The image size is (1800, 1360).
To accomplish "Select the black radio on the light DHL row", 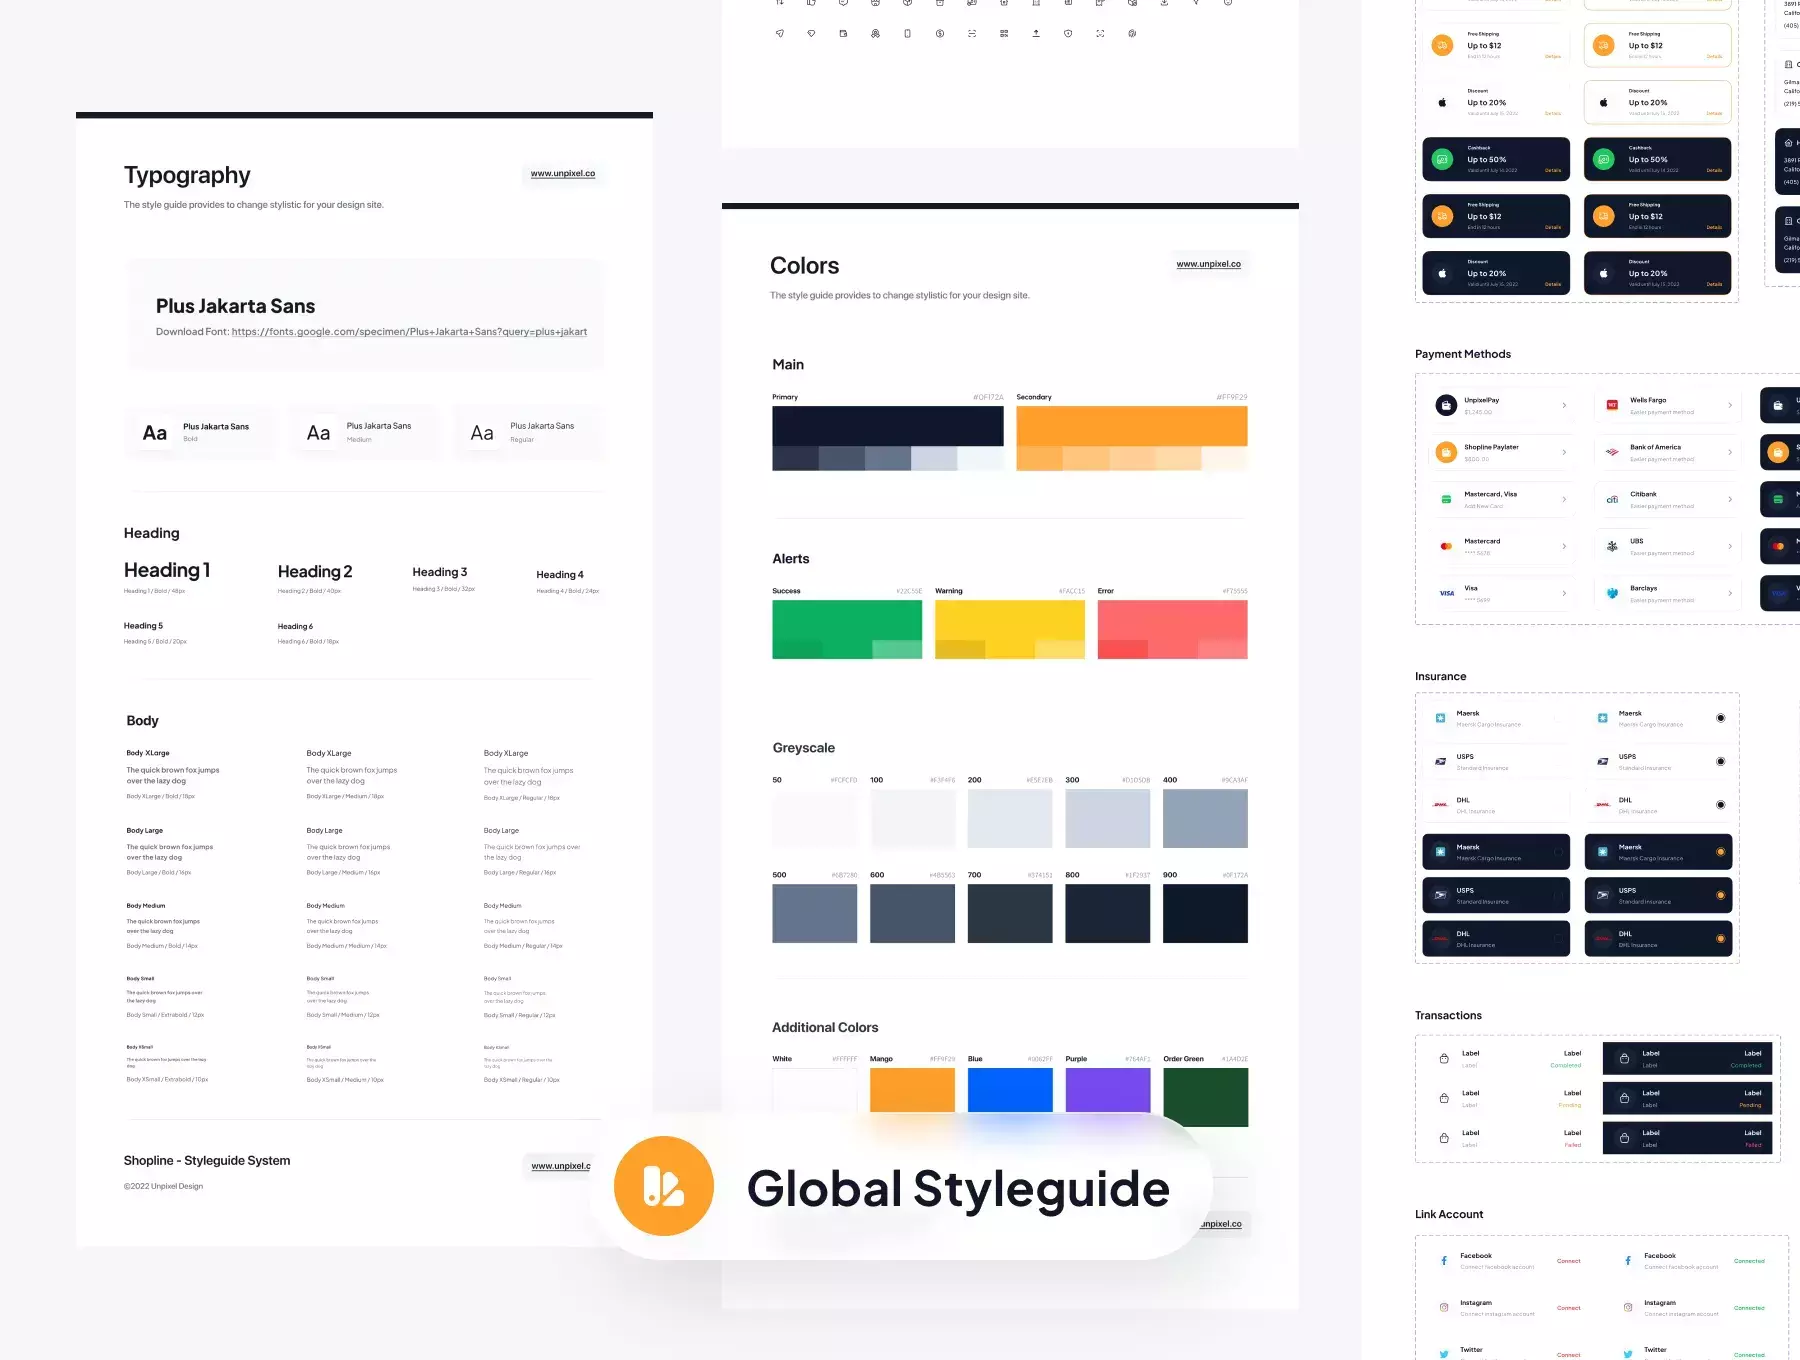I will (1721, 804).
